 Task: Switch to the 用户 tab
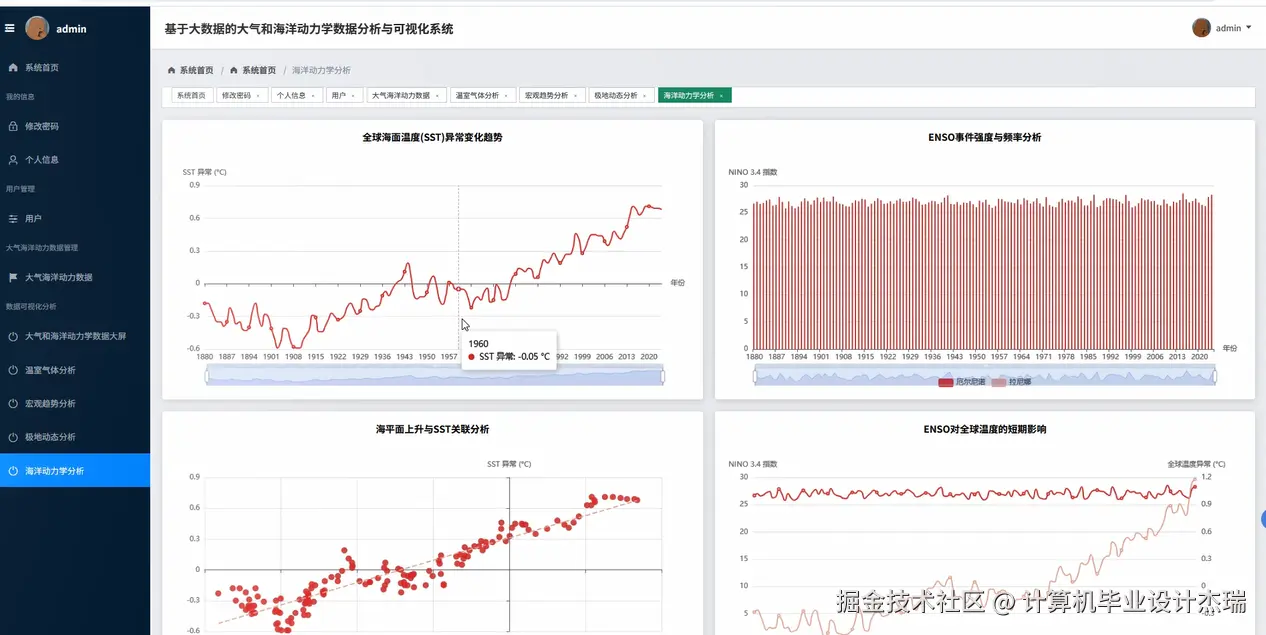[343, 96]
